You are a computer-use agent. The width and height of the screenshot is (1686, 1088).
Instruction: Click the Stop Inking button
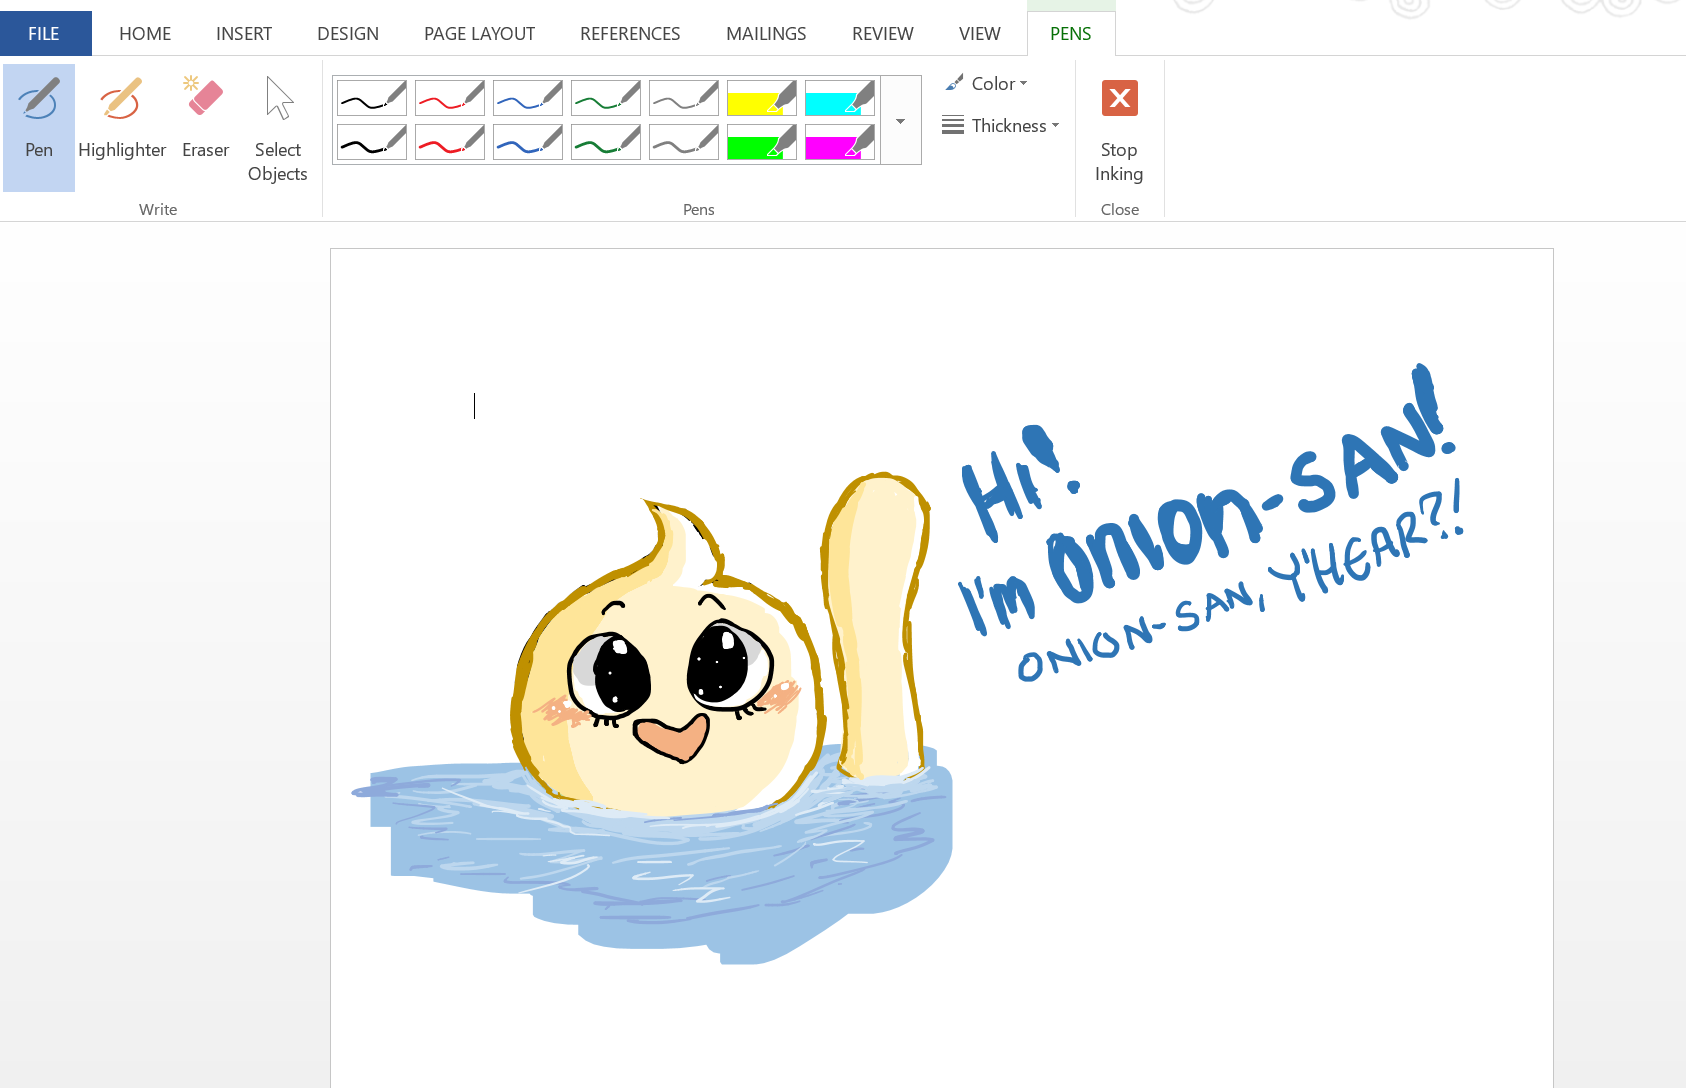[1119, 130]
